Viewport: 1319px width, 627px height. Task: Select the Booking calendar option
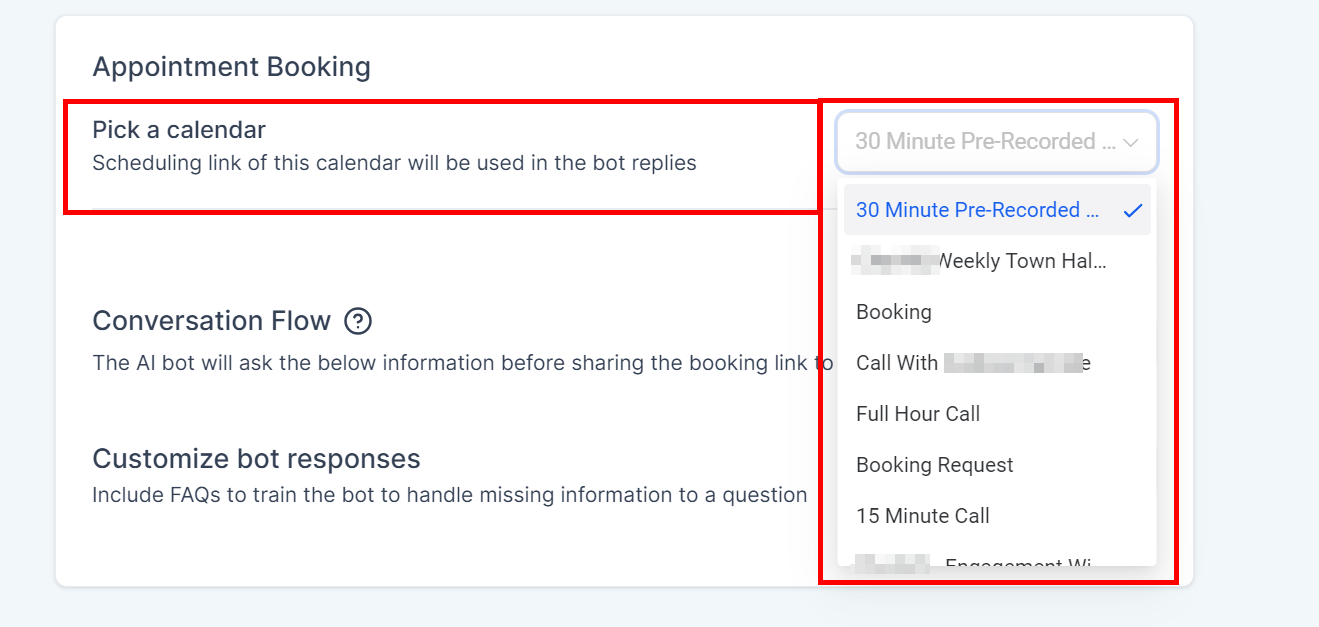click(x=894, y=312)
